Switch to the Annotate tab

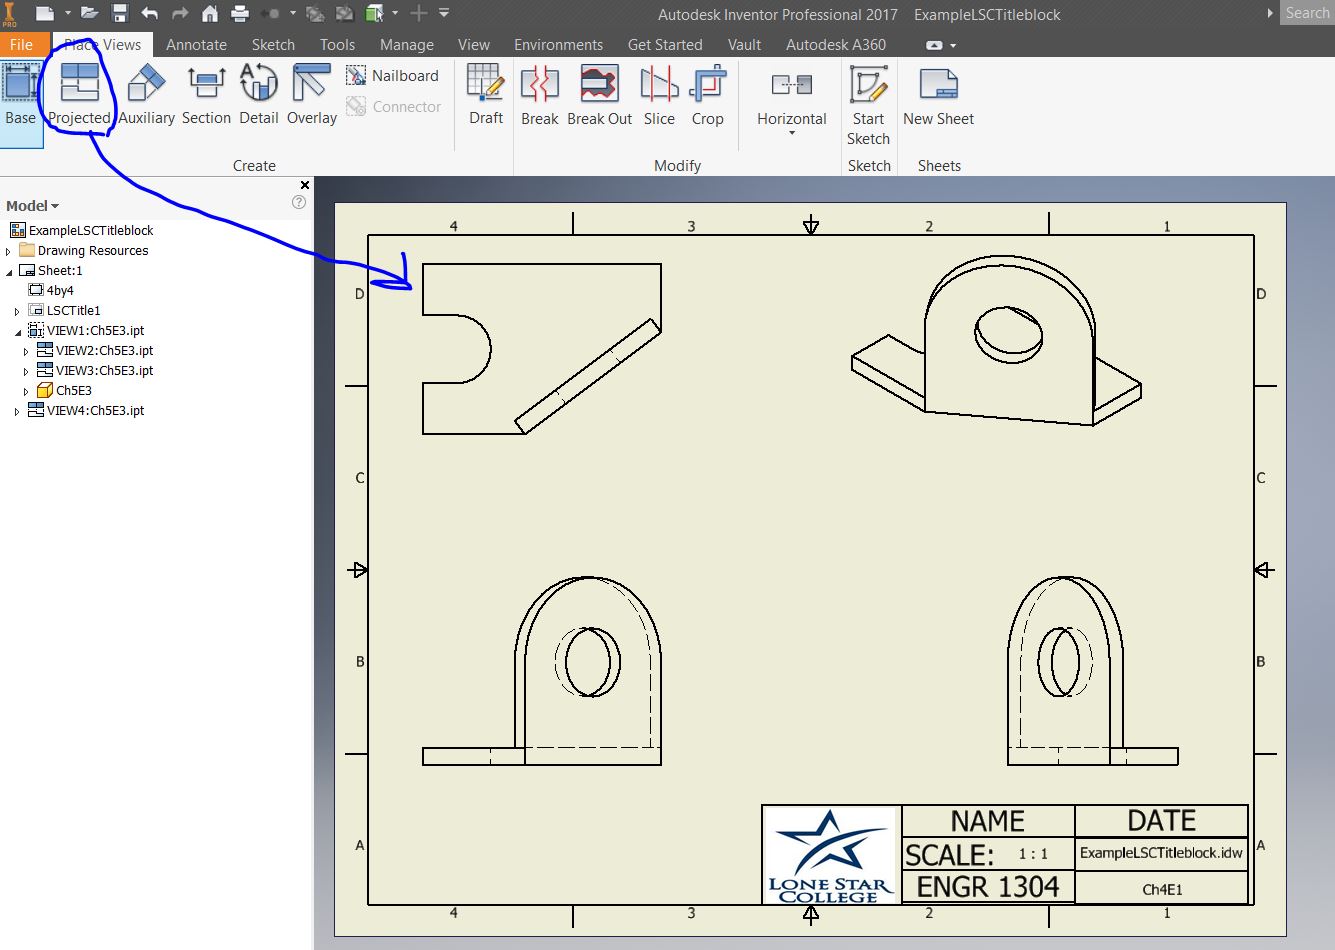(x=196, y=45)
